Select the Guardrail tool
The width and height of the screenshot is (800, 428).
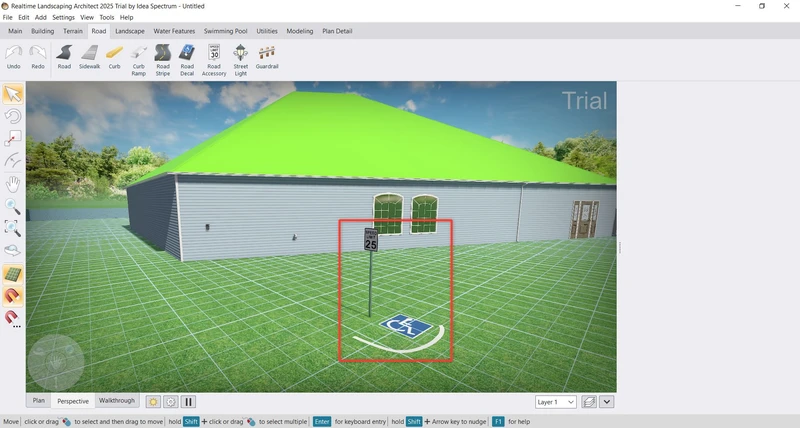click(x=267, y=57)
